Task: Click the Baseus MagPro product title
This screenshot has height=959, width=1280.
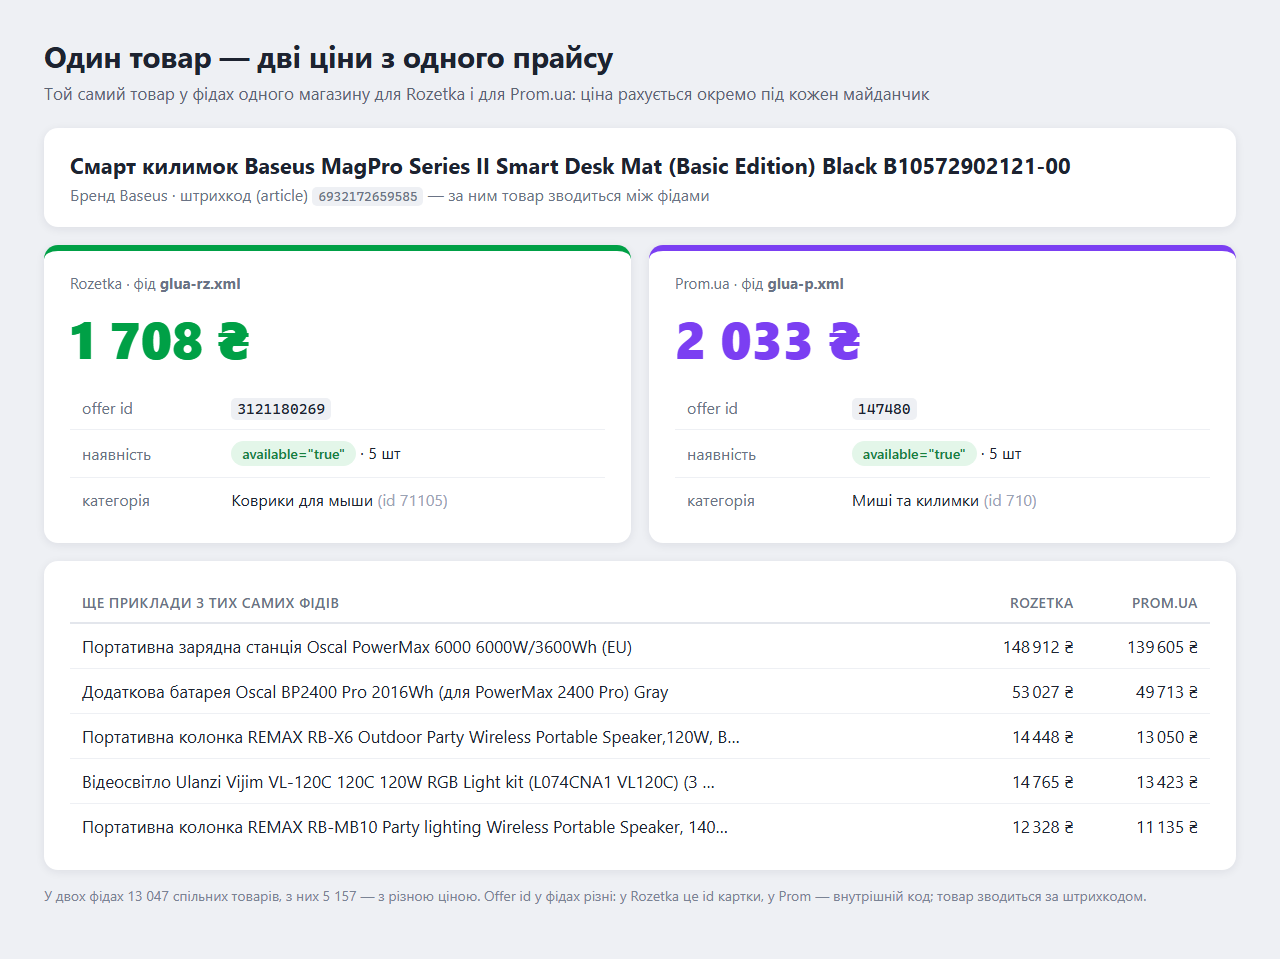Action: (570, 166)
